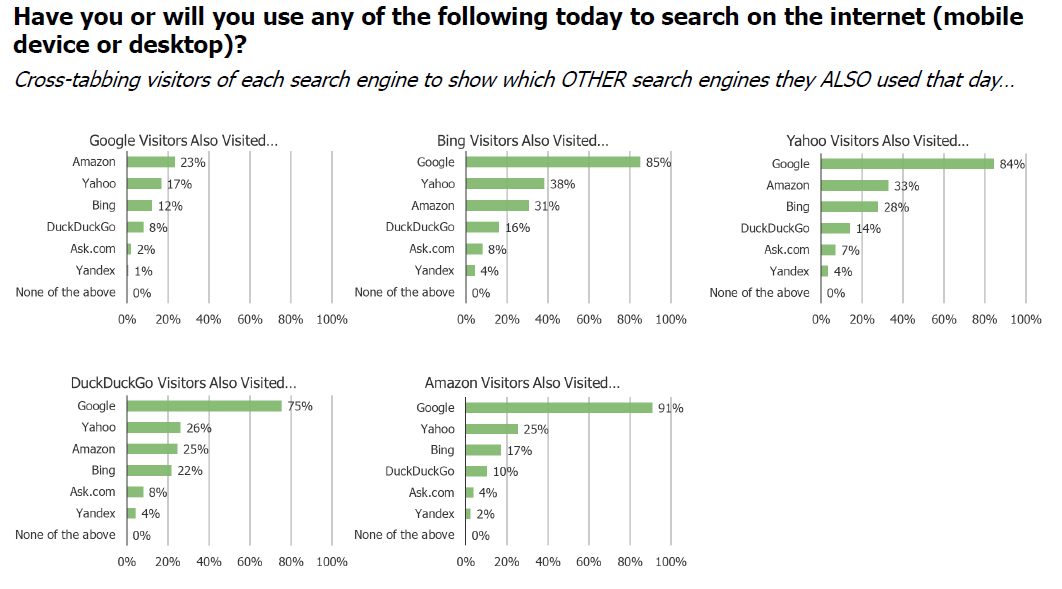Select the 'Amazon Visitors Also Visited…' title
Image resolution: width=1062 pixels, height=589 pixels.
pos(522,383)
